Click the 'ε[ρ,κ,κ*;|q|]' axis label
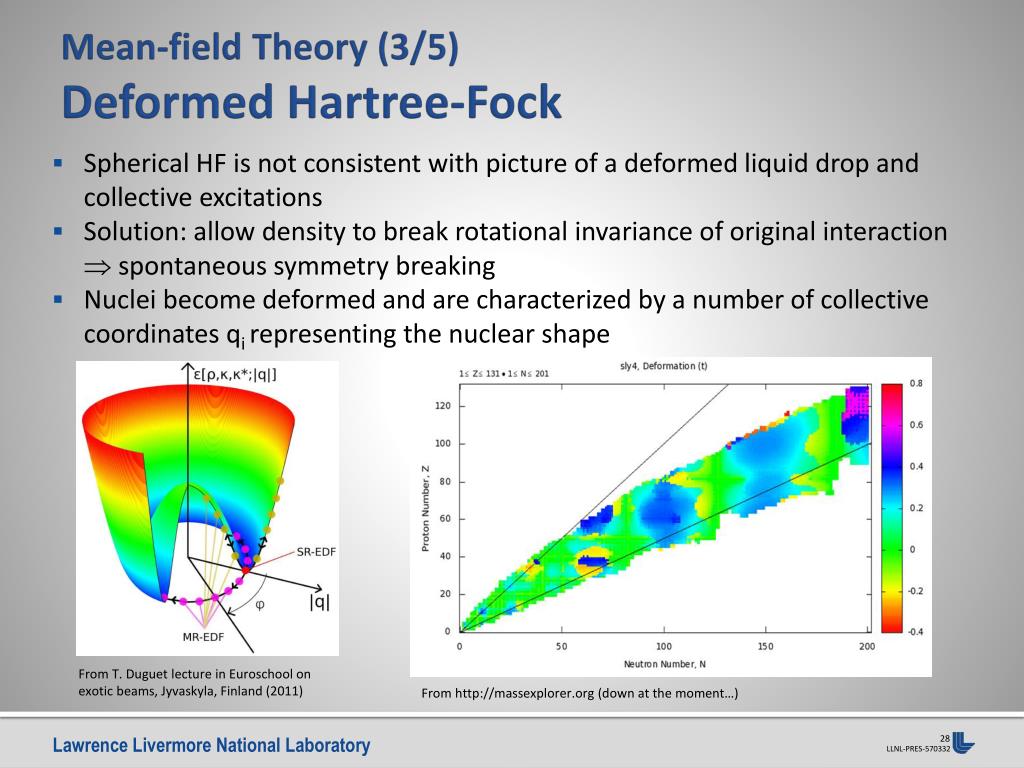This screenshot has height=768, width=1024. point(235,374)
